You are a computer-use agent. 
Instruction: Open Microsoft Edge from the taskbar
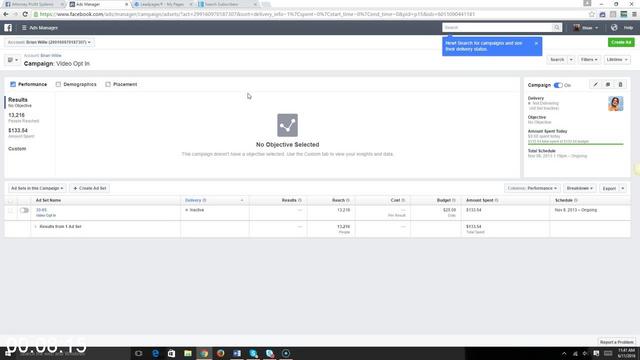coord(155,353)
